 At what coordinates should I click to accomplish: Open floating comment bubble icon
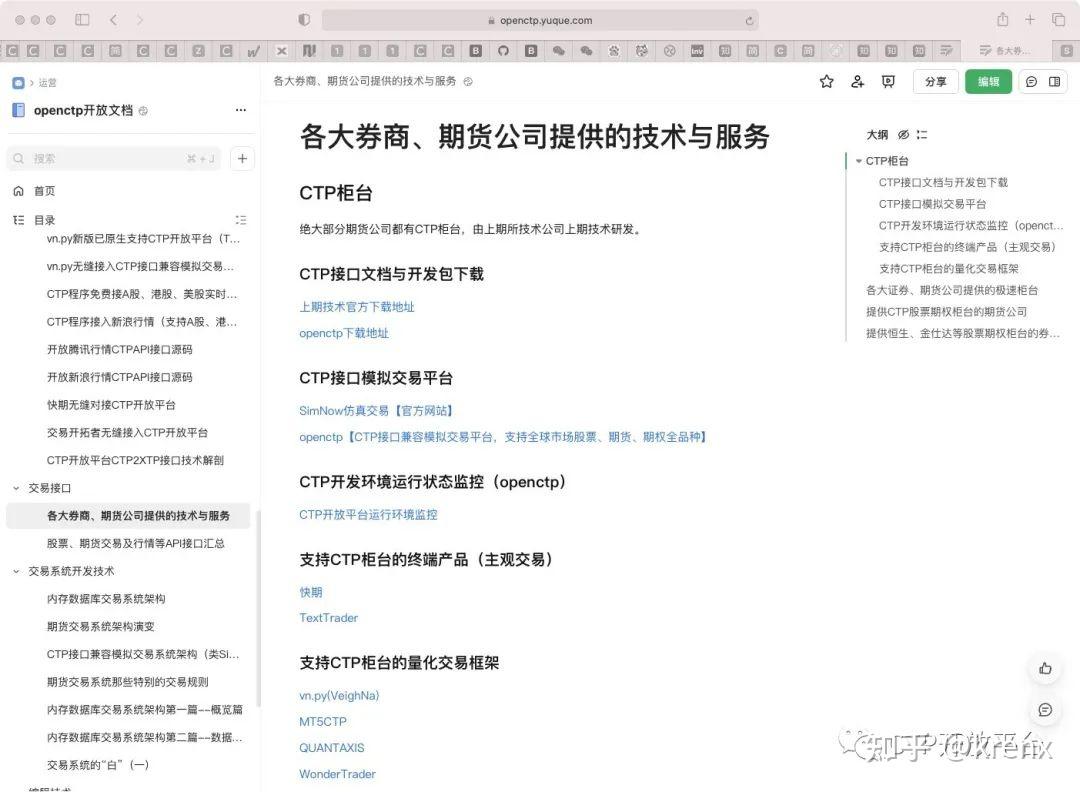pyautogui.click(x=1045, y=709)
